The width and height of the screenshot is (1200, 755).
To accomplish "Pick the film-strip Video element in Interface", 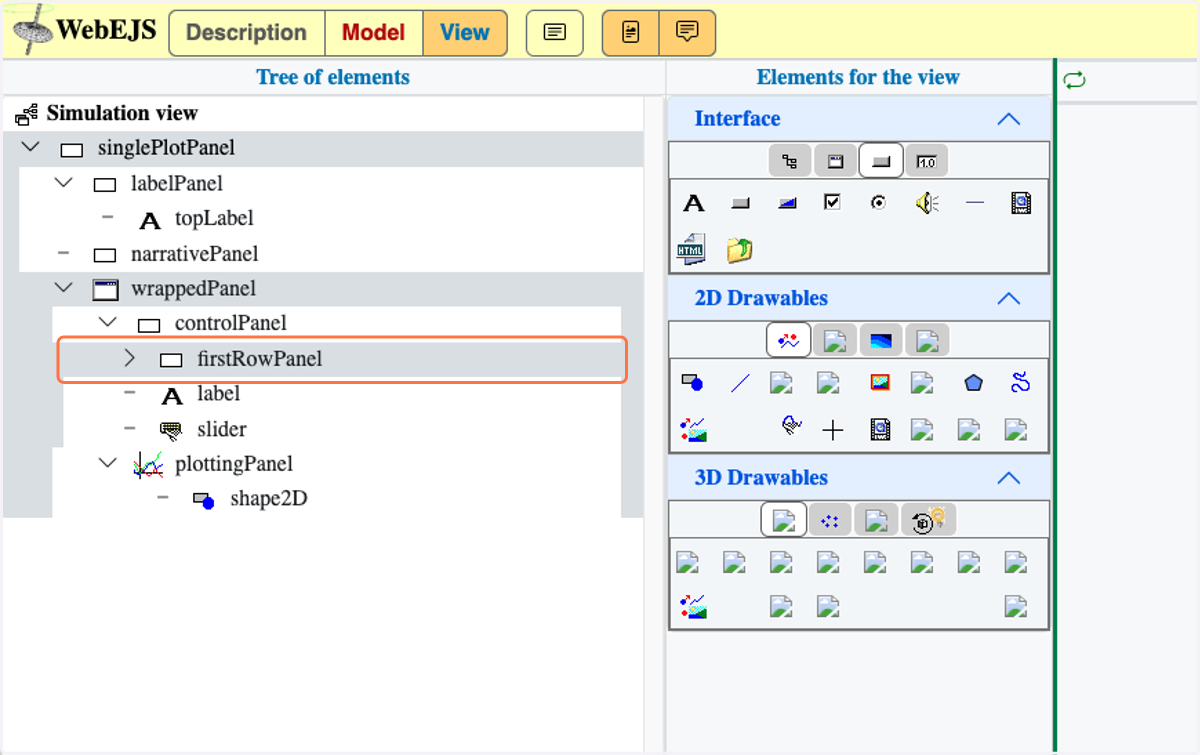I will [1020, 203].
